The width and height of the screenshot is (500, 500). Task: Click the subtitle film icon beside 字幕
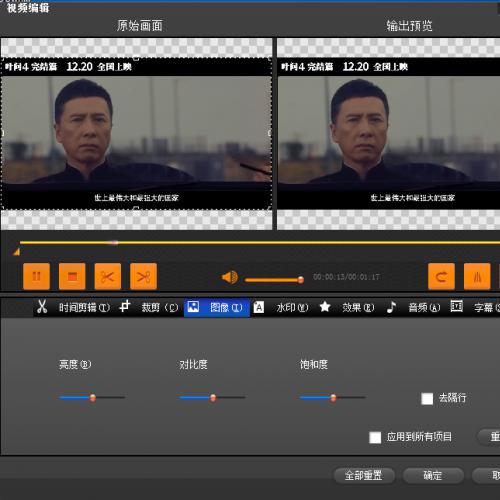pos(457,306)
